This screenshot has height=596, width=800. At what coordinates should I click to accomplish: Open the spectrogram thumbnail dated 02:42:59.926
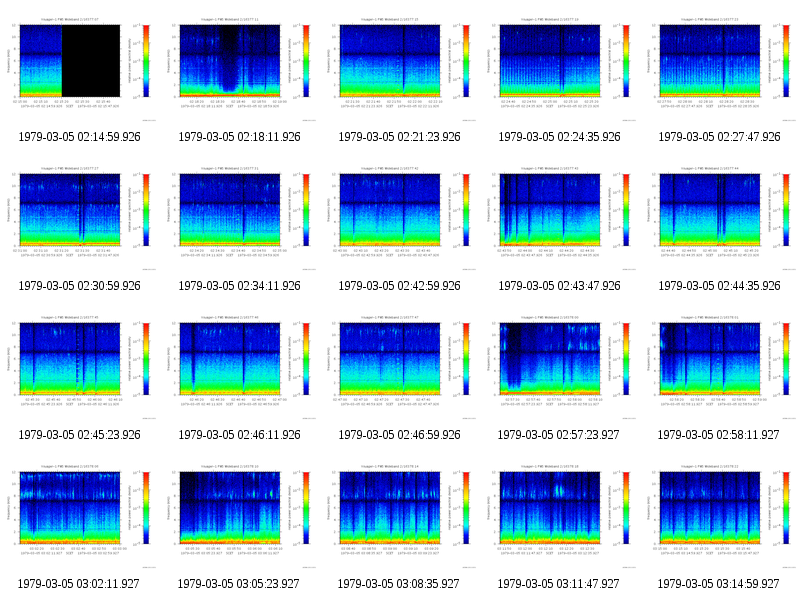(x=399, y=218)
